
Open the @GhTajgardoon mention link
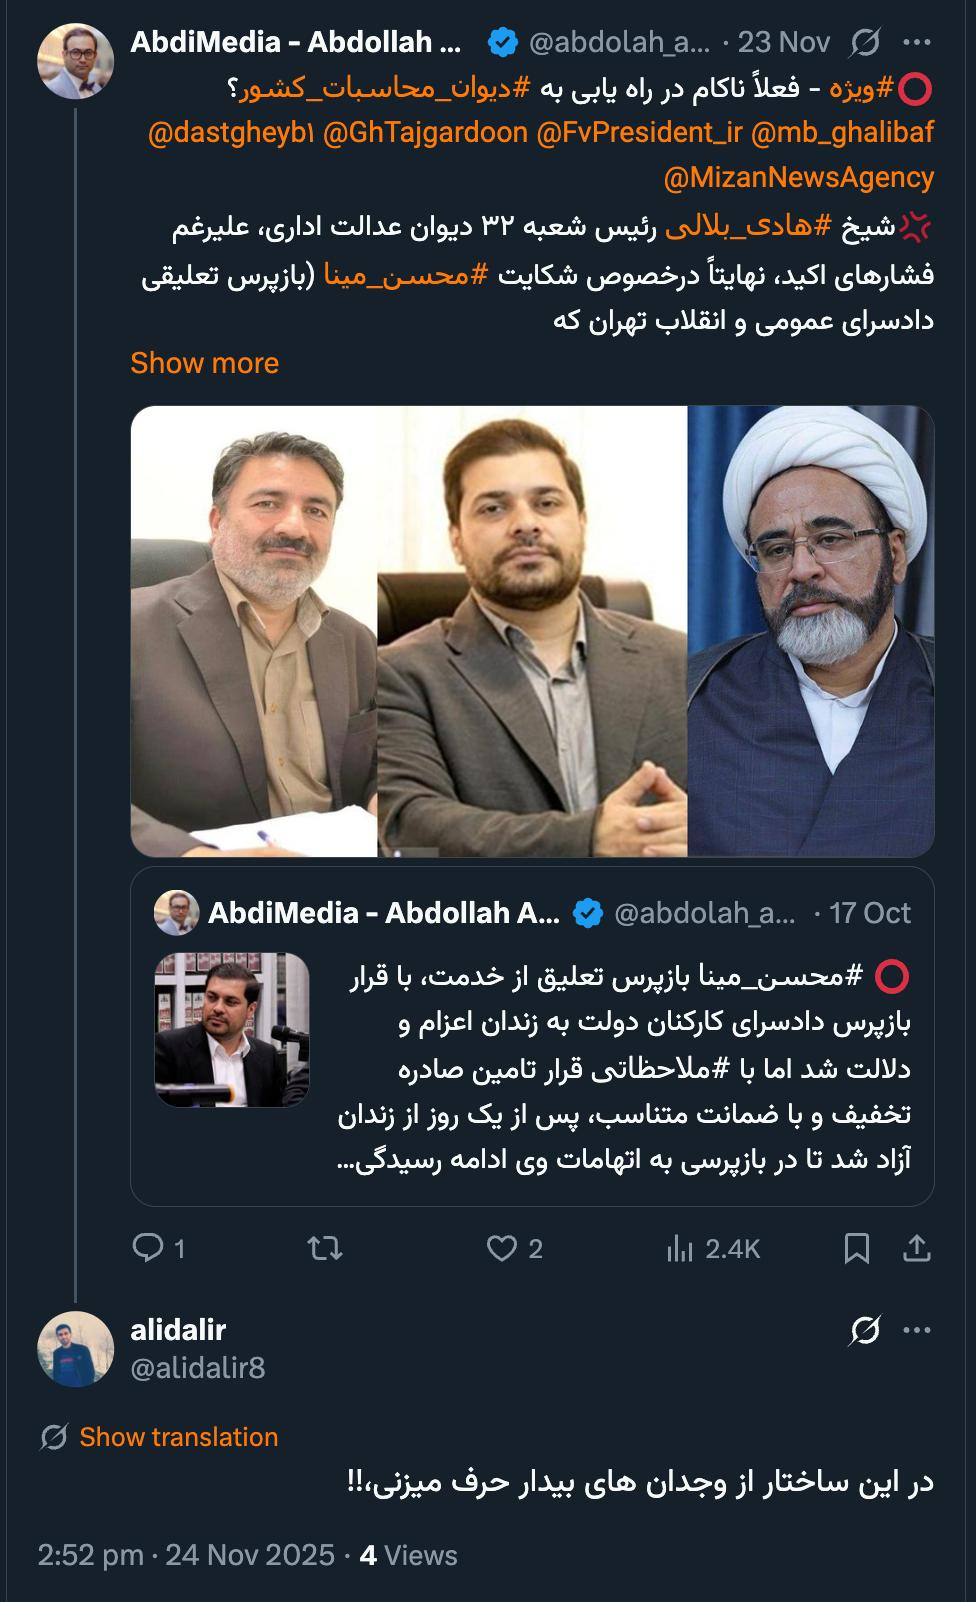(x=425, y=132)
